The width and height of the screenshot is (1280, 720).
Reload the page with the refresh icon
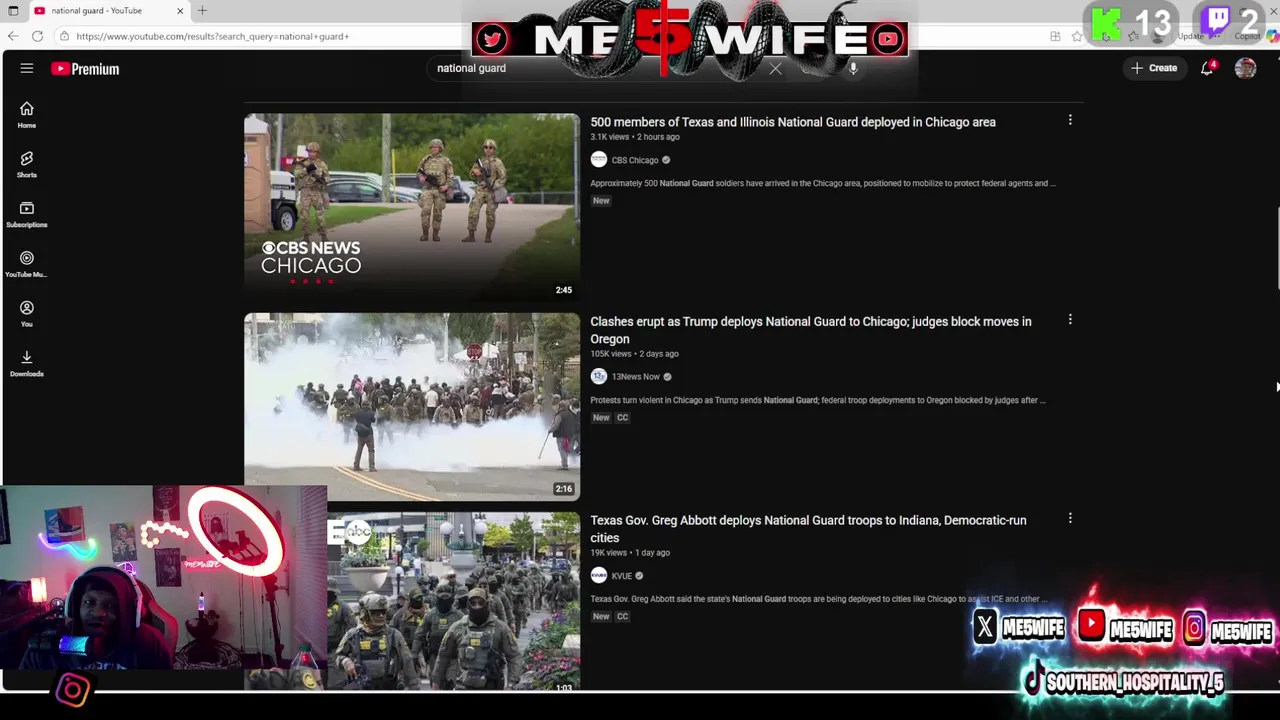click(37, 36)
